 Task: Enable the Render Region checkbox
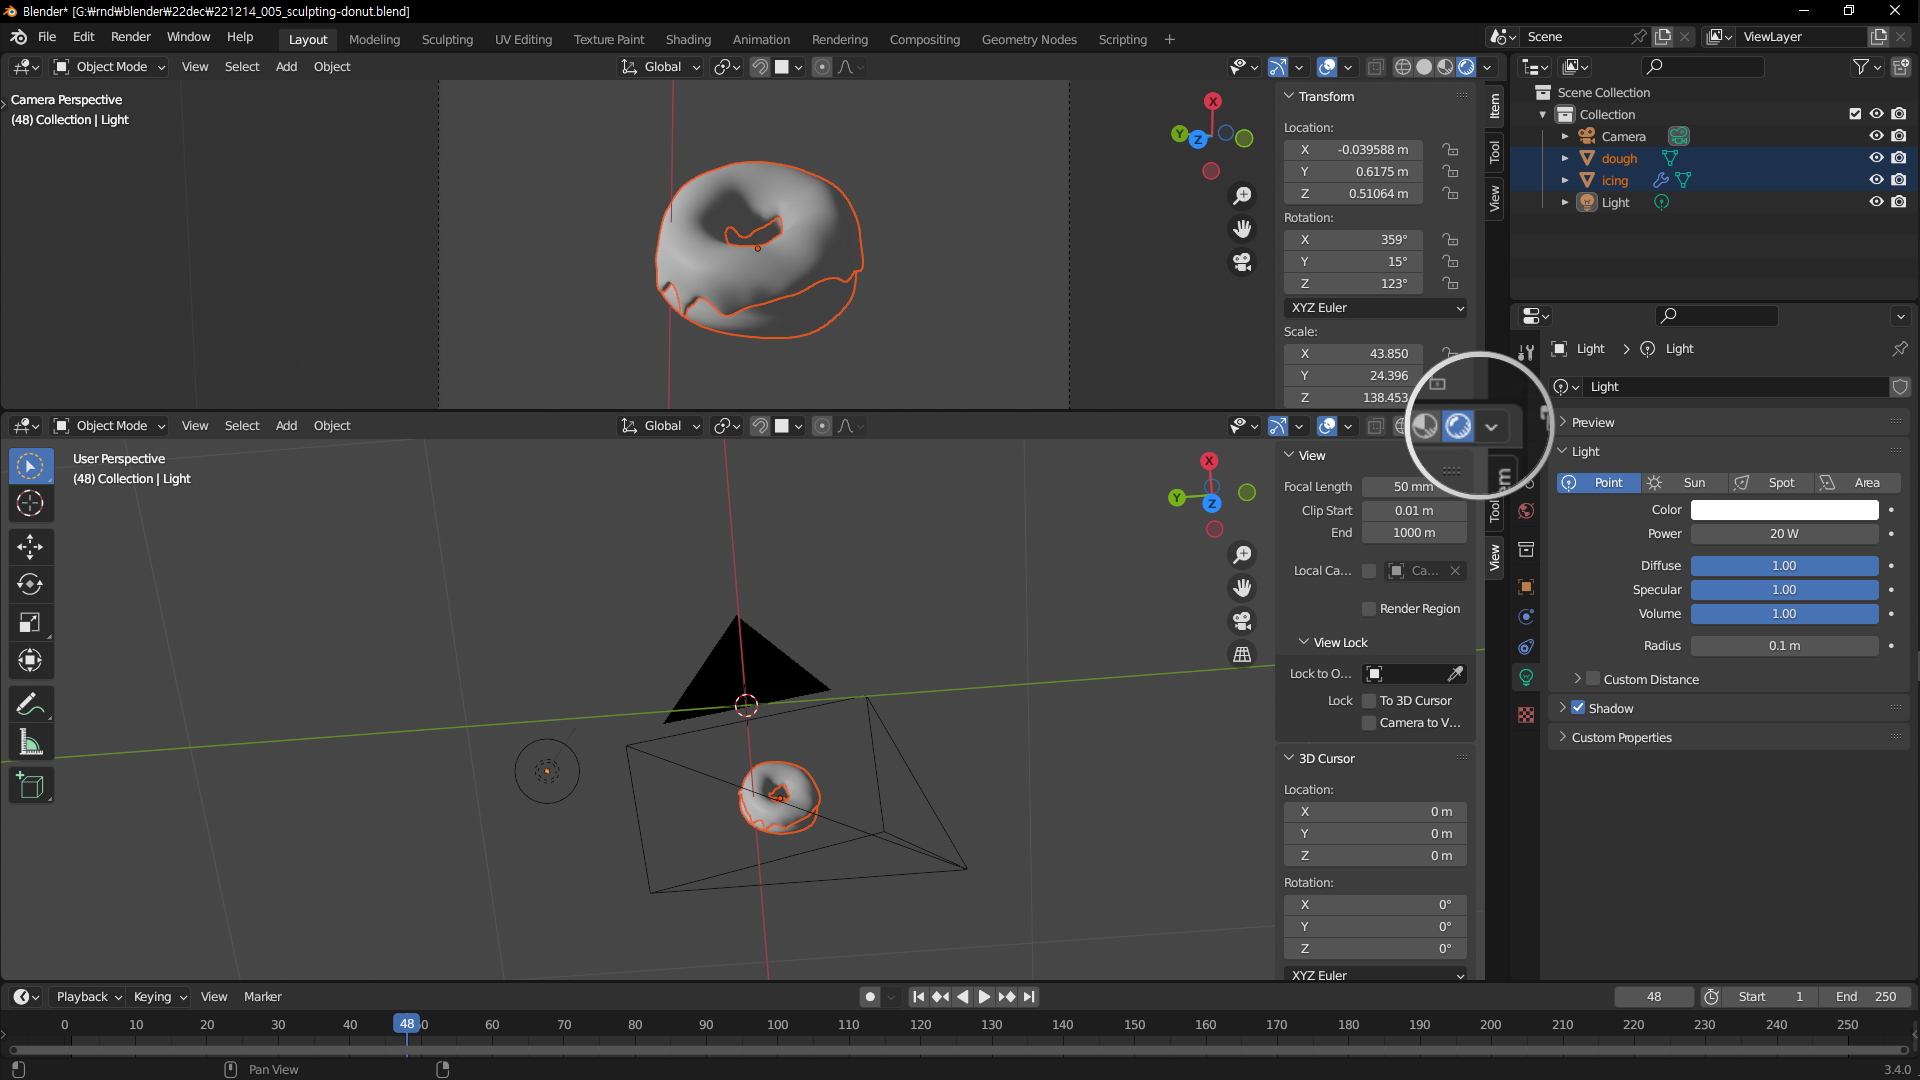point(1369,609)
